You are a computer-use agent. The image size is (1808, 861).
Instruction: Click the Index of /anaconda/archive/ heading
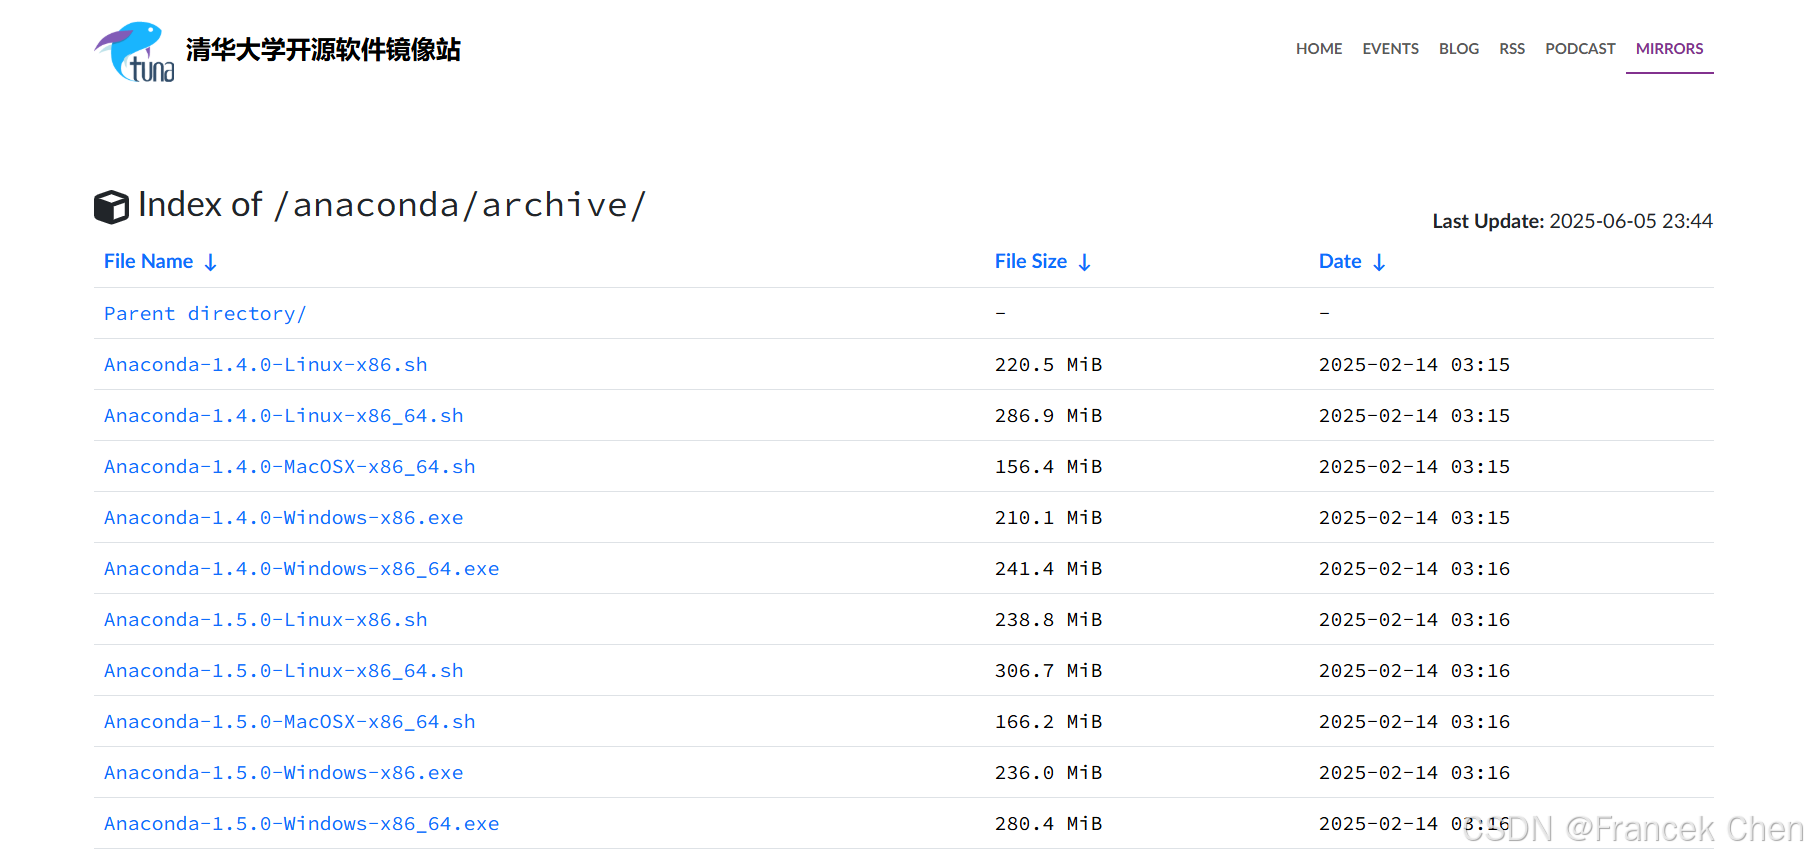[392, 205]
